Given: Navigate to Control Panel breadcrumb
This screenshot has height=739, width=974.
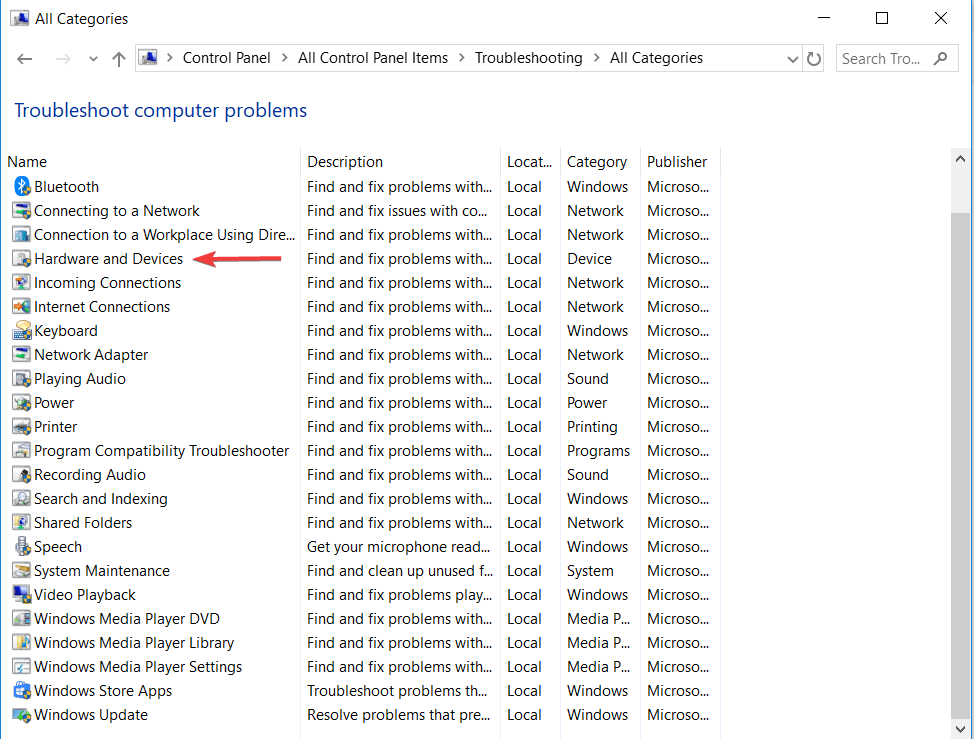Looking at the screenshot, I should coord(226,58).
